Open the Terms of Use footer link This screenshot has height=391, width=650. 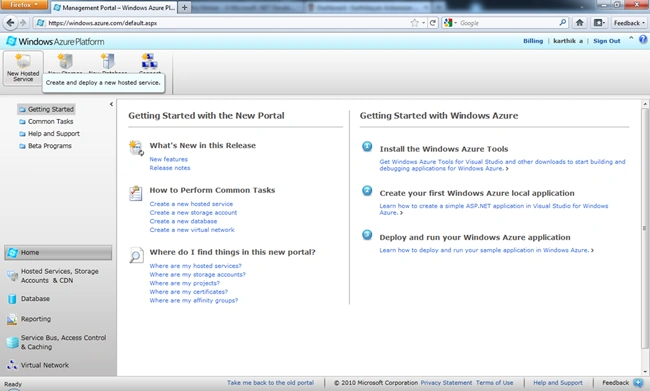pyautogui.click(x=495, y=383)
